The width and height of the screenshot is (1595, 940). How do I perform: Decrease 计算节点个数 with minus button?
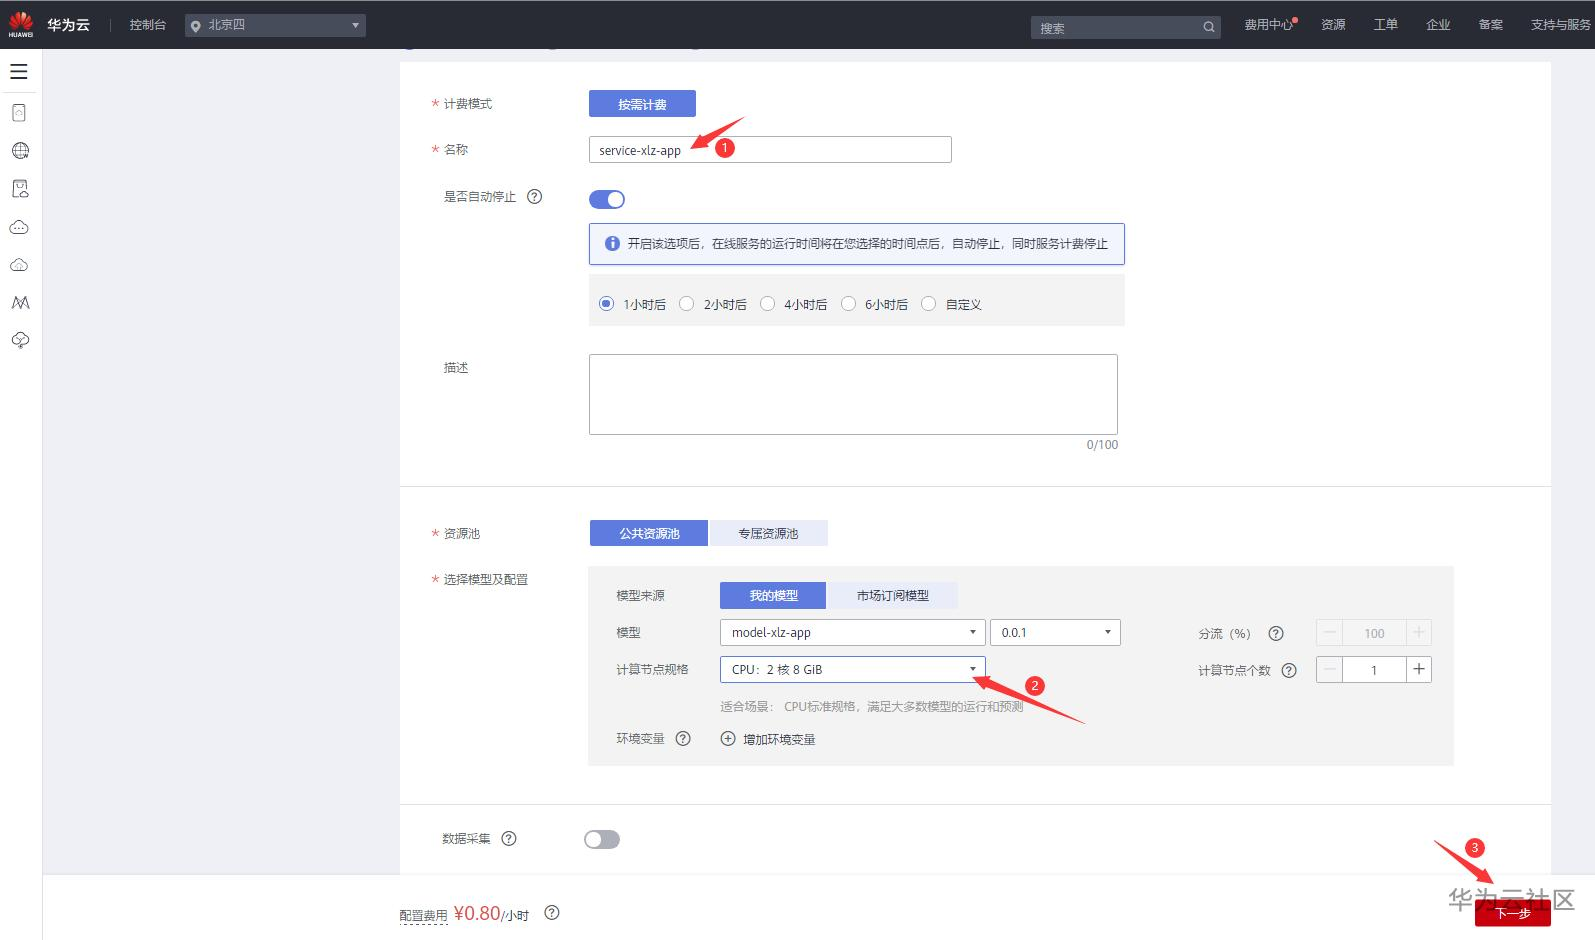(x=1329, y=669)
